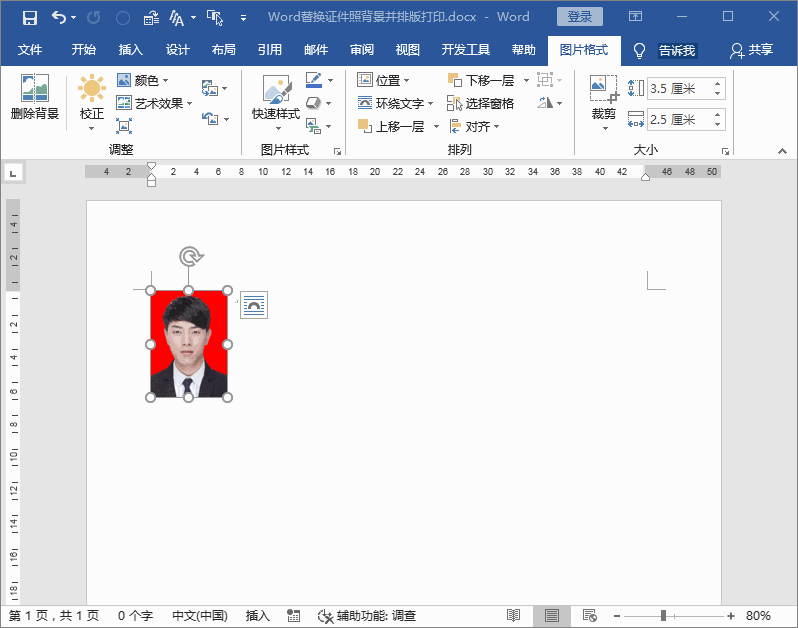The width and height of the screenshot is (798, 628).
Task: Decrease width with the down spinner
Action: pos(717,125)
